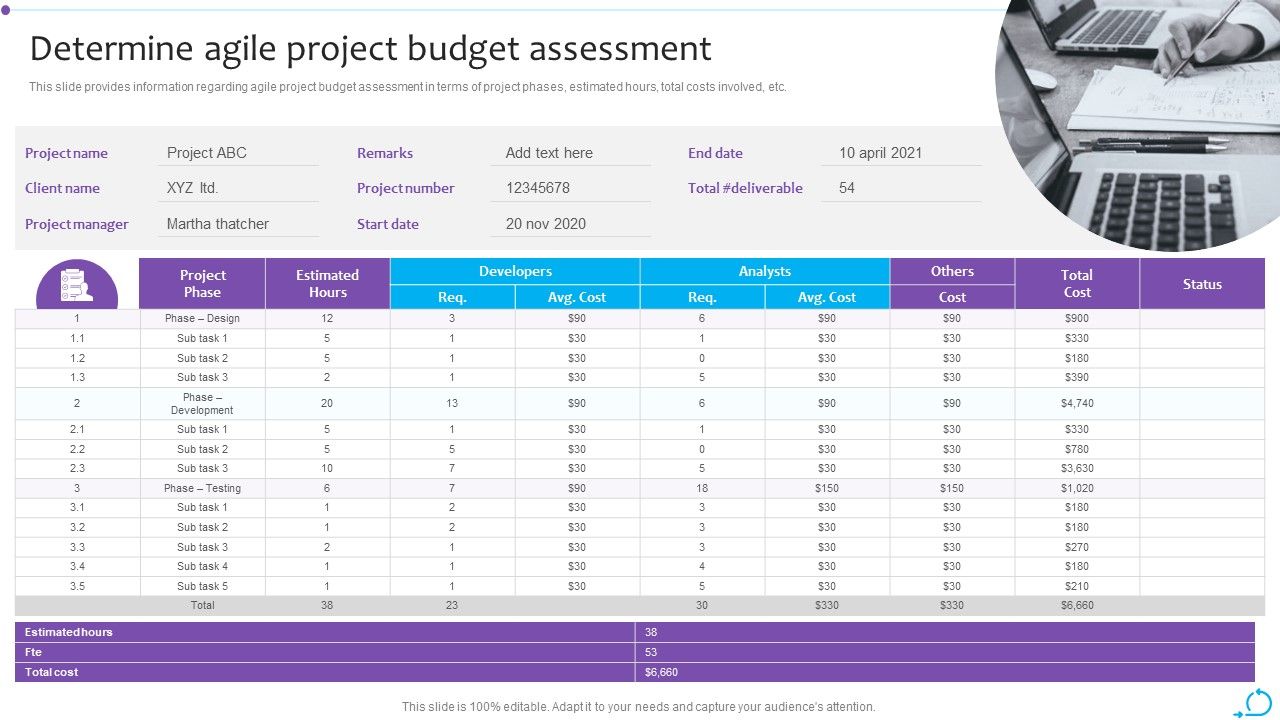The width and height of the screenshot is (1280, 720).
Task: Click the 'Total Cost' column header
Action: point(1077,283)
